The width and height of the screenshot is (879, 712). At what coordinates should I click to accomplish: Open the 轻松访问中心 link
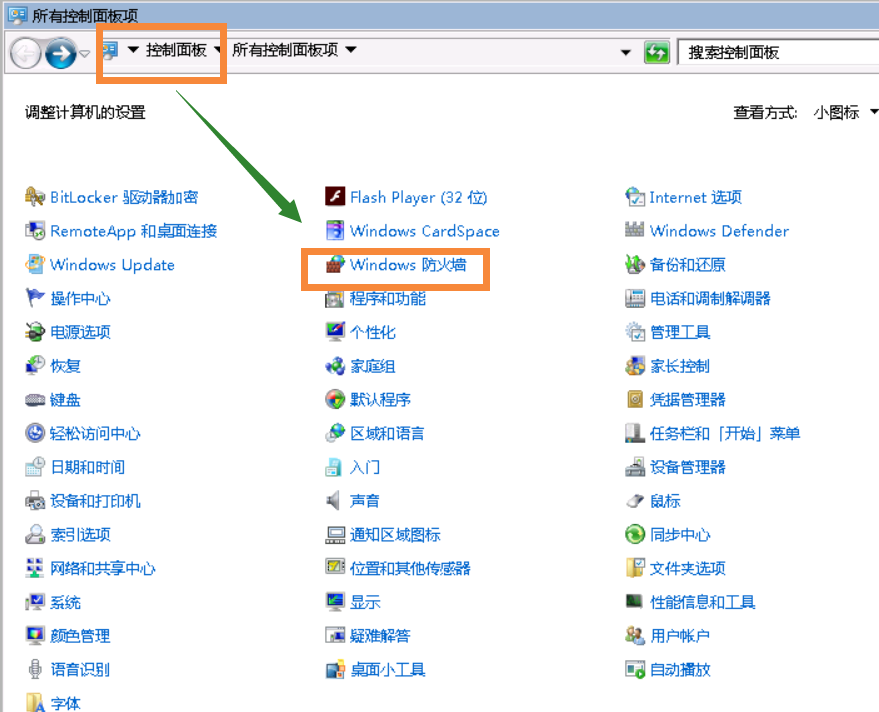(95, 433)
